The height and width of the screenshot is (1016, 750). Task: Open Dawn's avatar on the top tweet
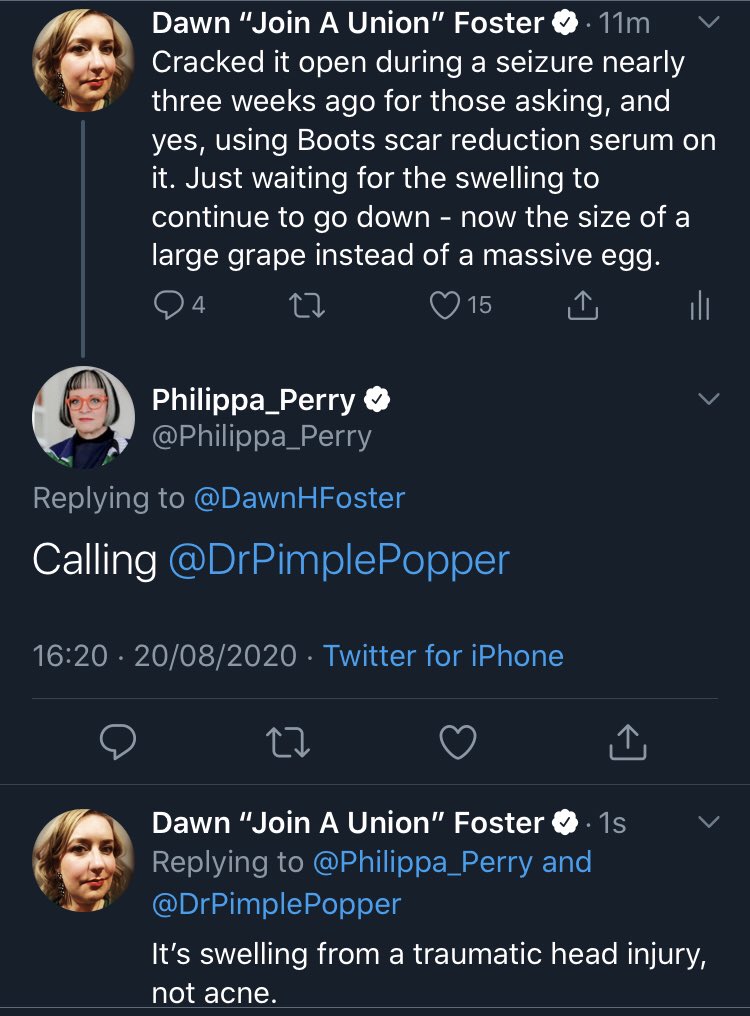point(83,61)
